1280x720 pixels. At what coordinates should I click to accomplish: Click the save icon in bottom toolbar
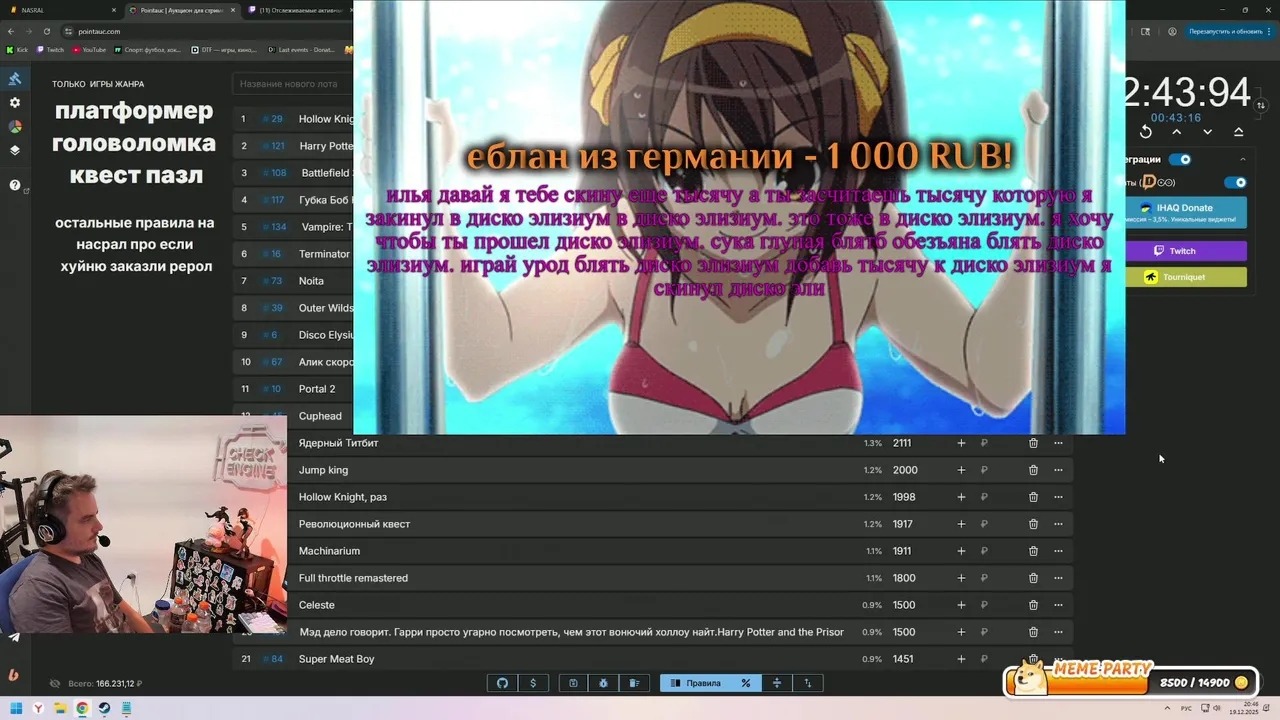tap(573, 683)
